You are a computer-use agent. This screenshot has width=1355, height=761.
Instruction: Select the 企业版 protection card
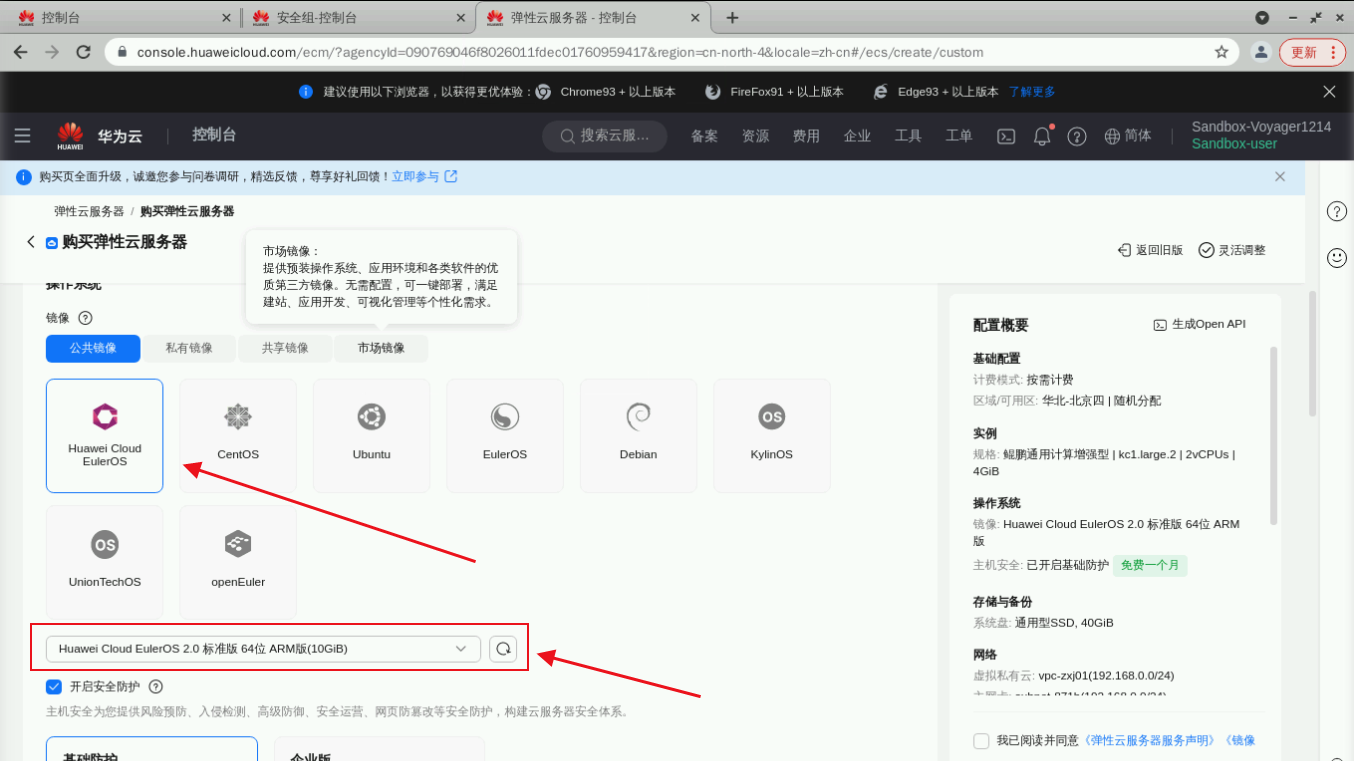(379, 749)
